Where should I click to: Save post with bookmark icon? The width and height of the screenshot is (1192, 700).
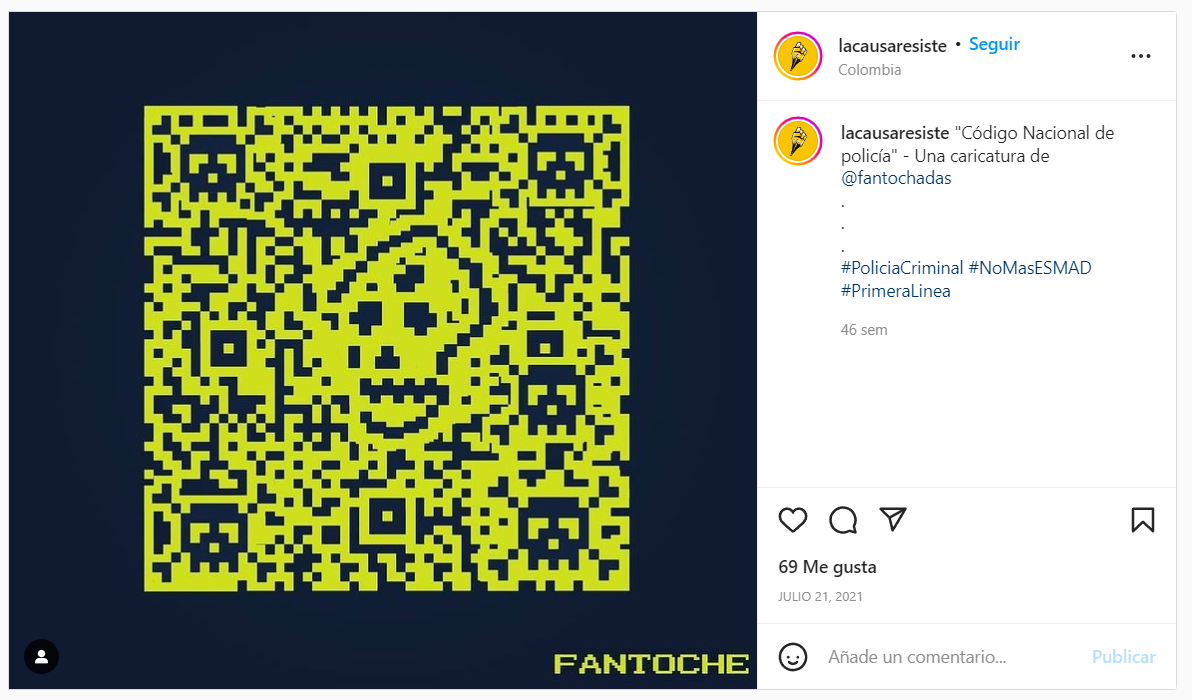click(x=1143, y=520)
